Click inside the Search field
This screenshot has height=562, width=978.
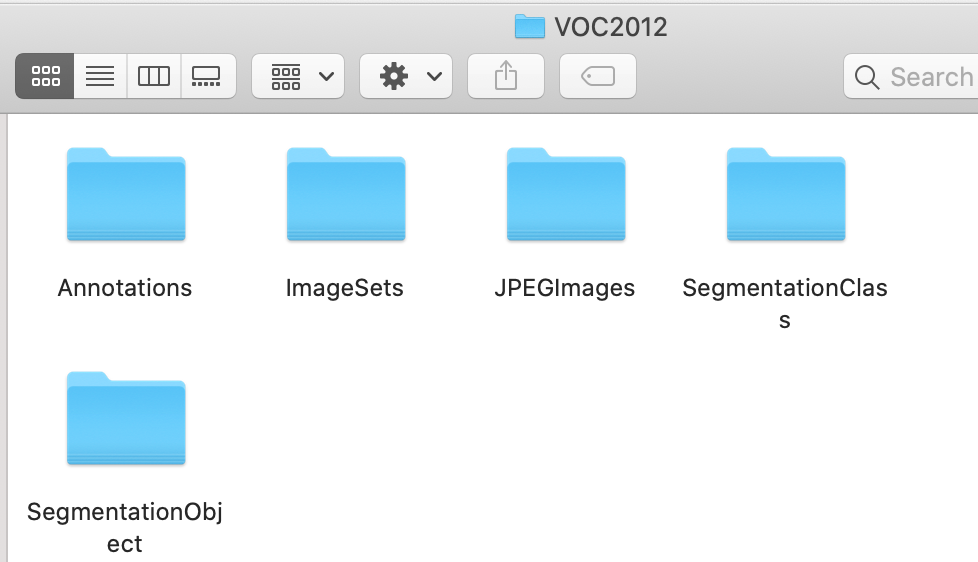[x=911, y=76]
